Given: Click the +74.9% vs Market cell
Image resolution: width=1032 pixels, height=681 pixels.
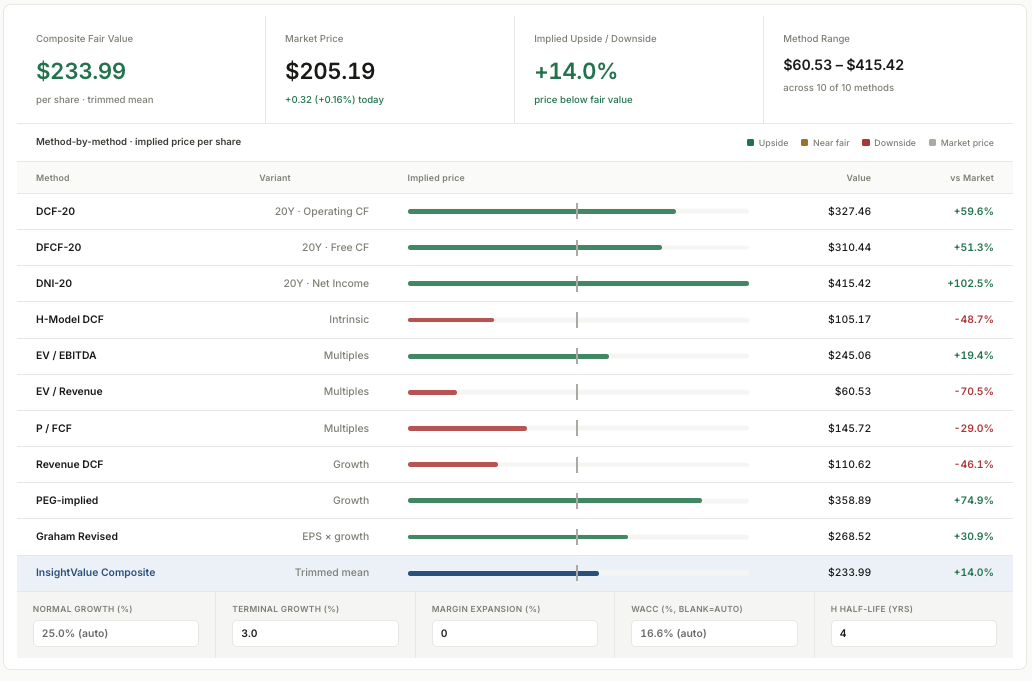Looking at the screenshot, I should (x=973, y=501).
